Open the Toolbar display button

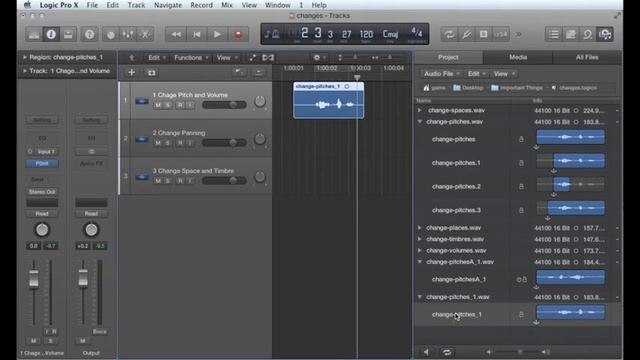68,34
